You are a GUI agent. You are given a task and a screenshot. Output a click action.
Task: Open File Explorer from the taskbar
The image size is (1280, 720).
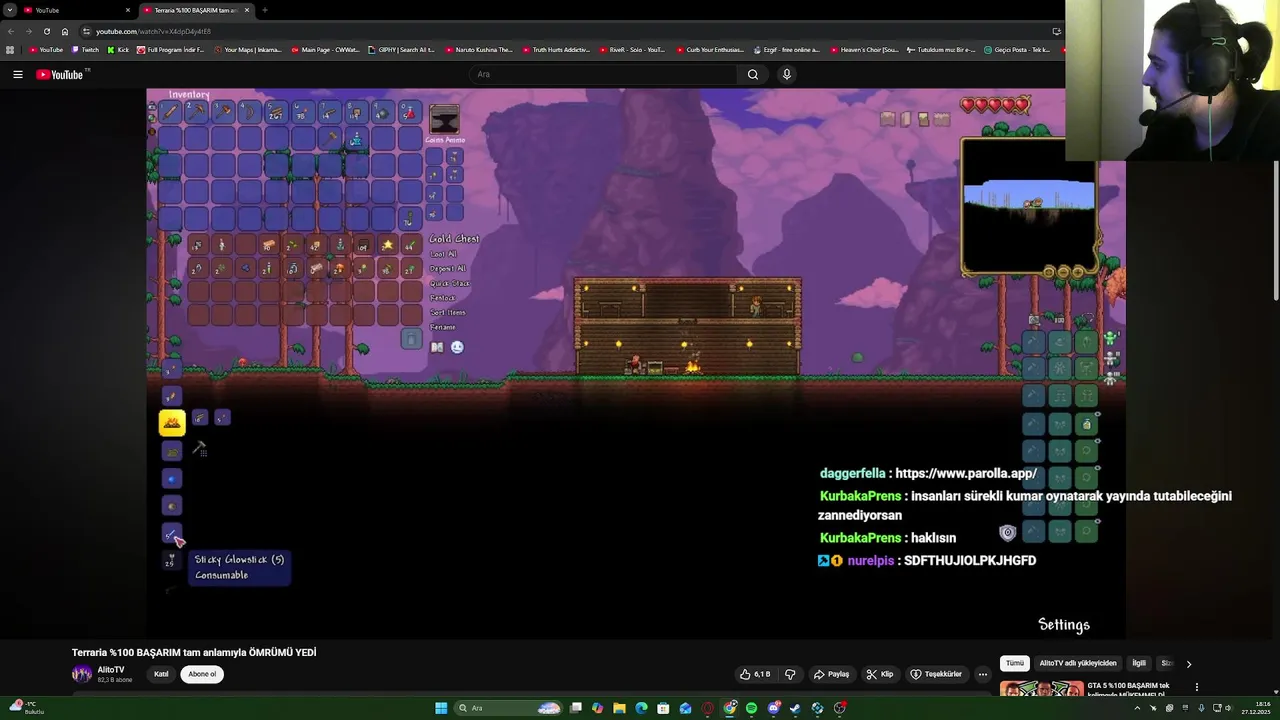(x=619, y=708)
